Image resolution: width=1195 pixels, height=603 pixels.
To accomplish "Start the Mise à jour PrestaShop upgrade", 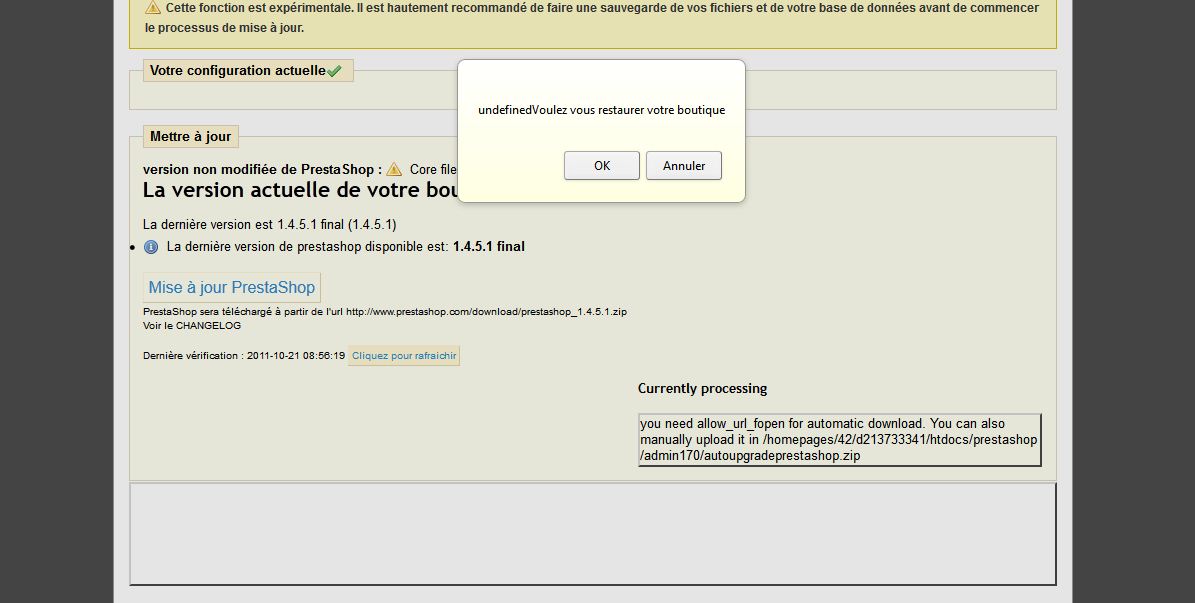I will pyautogui.click(x=232, y=287).
